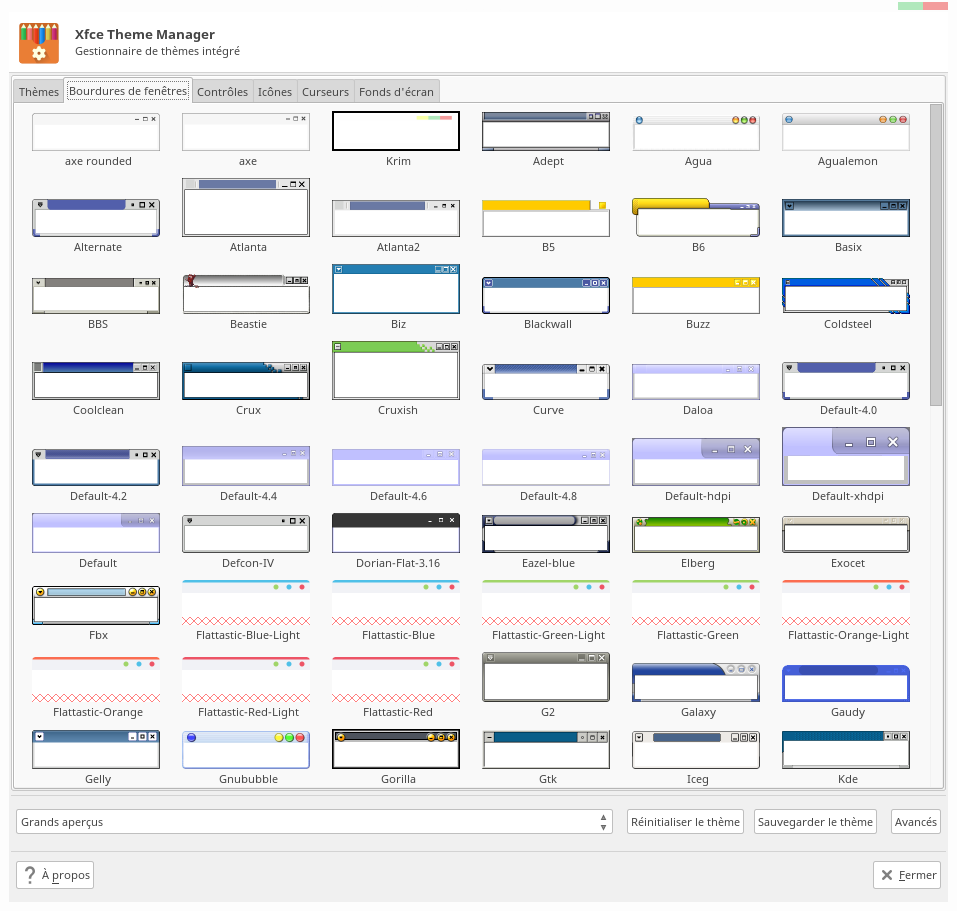Go to the Fonds d'écran tab

pos(396,92)
